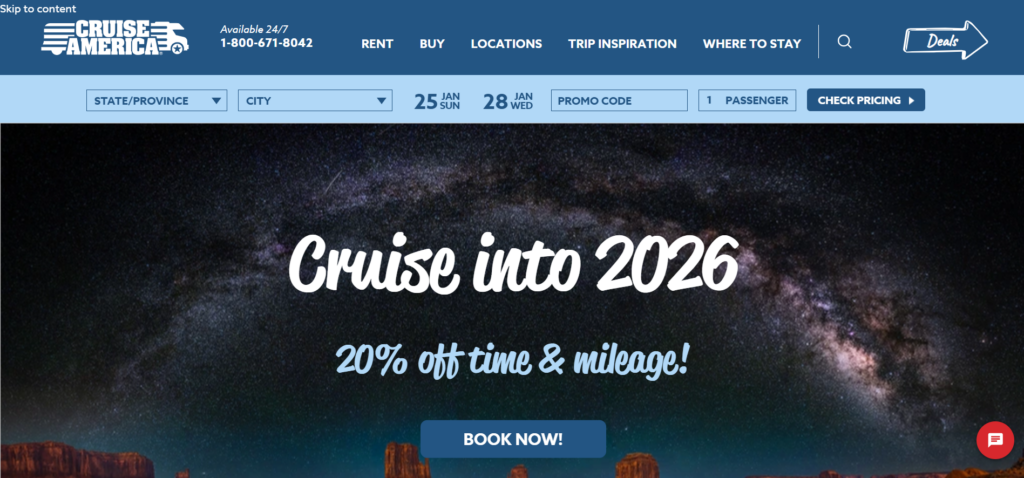Open the Rent menu

click(377, 44)
